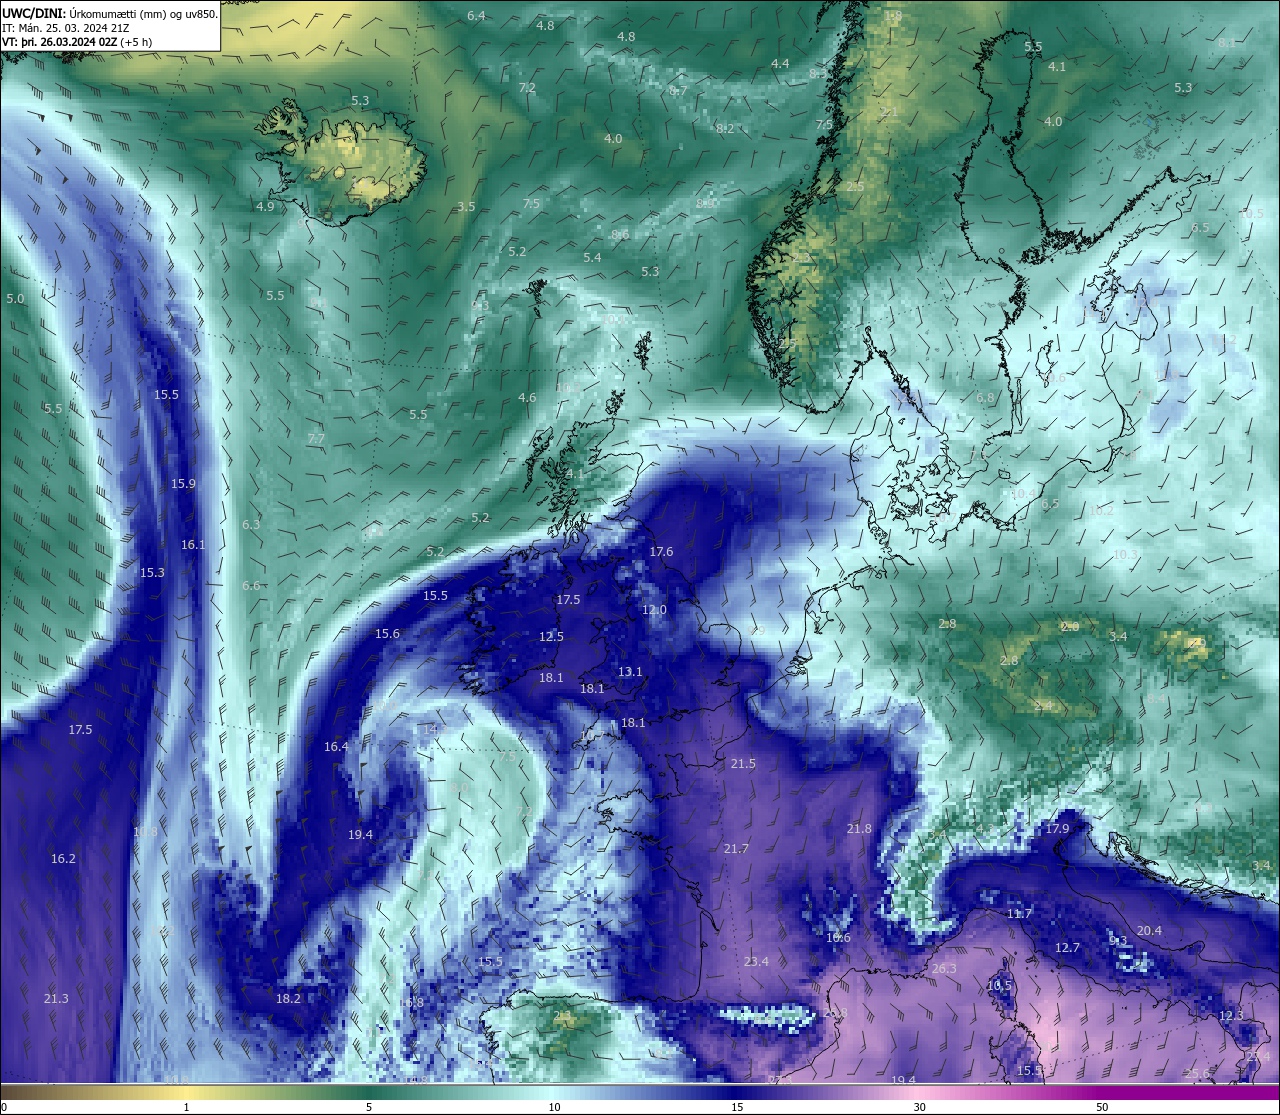Click the 6.4 value at the top
The width and height of the screenshot is (1280, 1115).
click(x=476, y=16)
